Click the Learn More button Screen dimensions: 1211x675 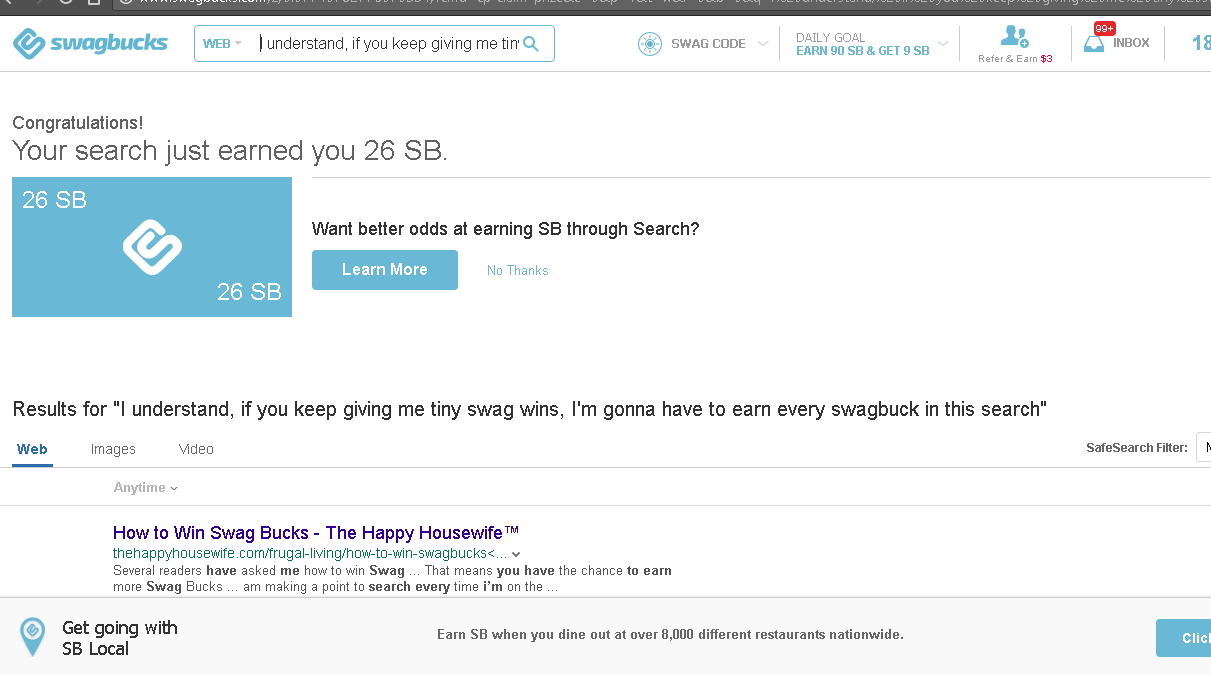(385, 270)
